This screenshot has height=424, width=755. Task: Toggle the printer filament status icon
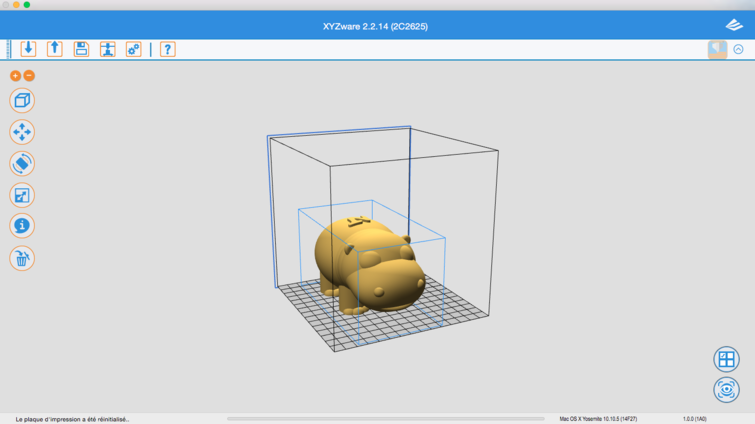[x=717, y=49]
